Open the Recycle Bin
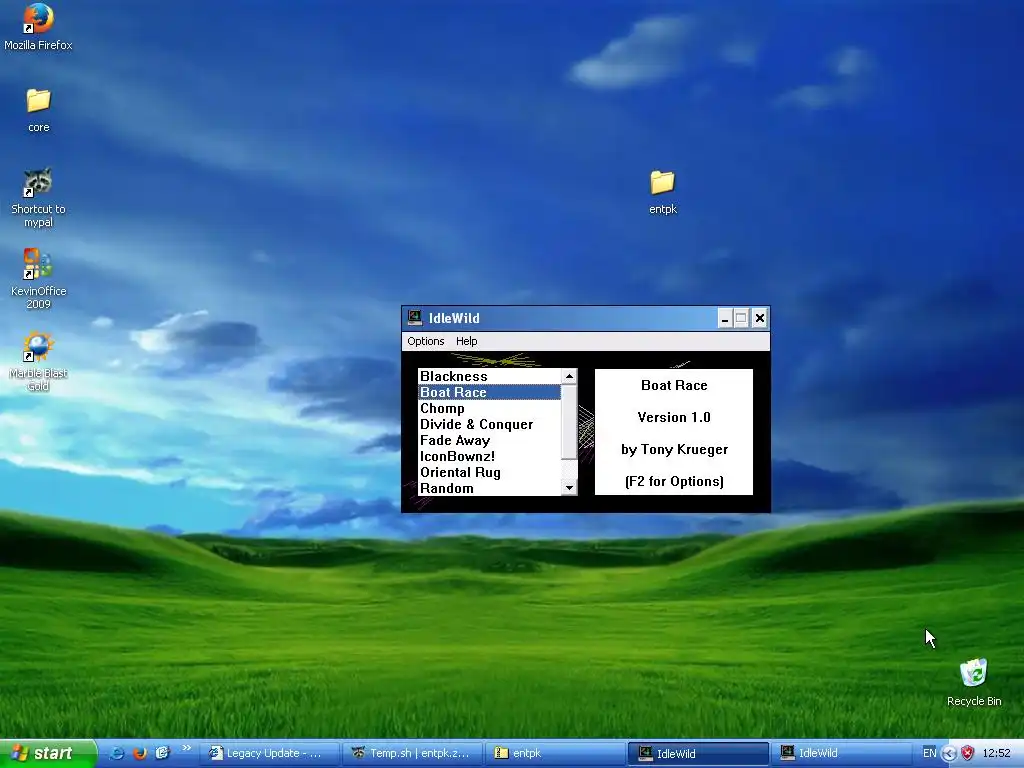 [974, 682]
